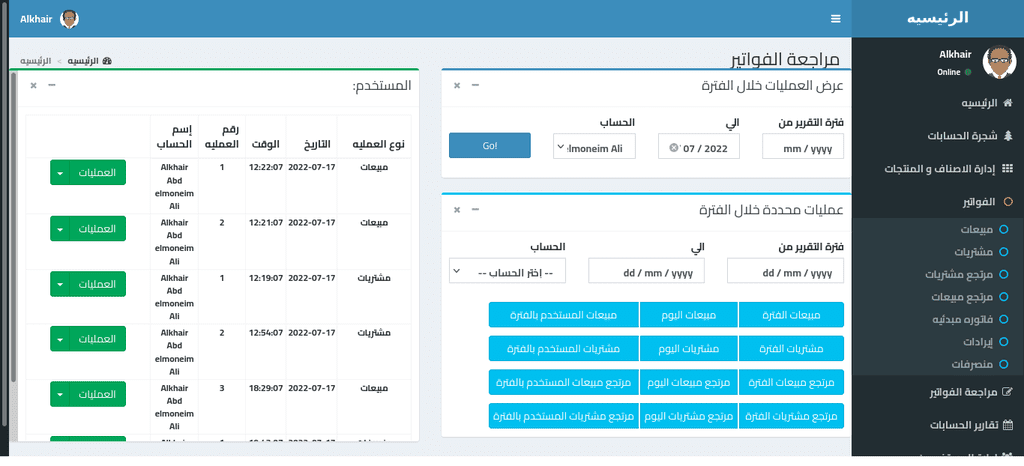Click the tree icon for شجرة الحسابات
1024x466 pixels.
click(x=1008, y=136)
